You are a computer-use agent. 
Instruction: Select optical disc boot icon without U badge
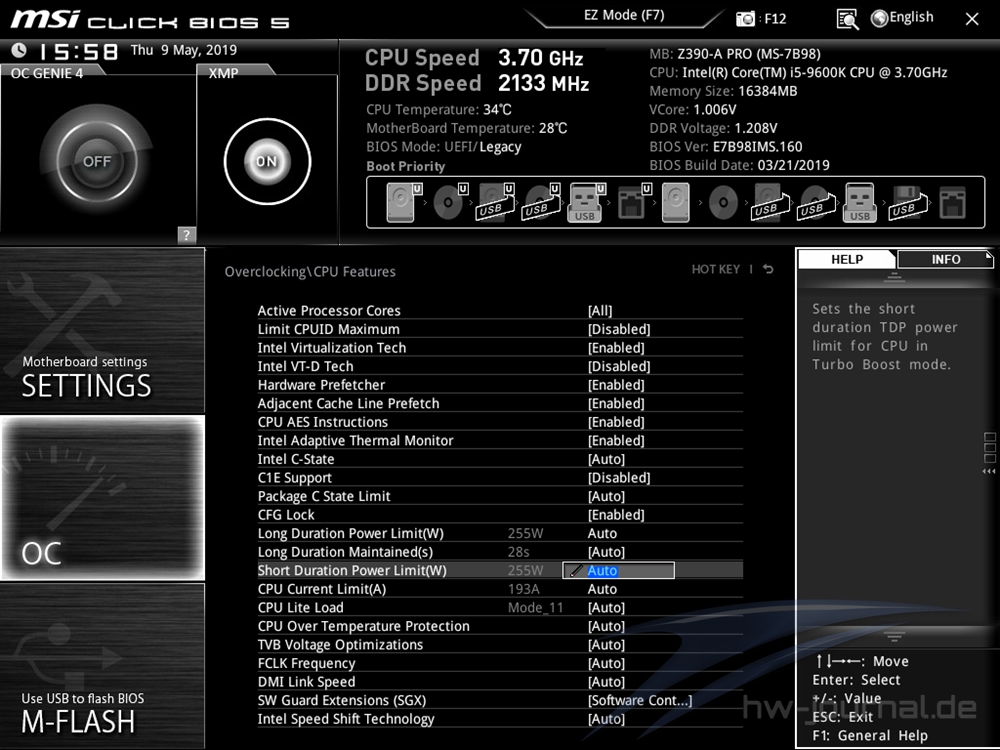723,203
